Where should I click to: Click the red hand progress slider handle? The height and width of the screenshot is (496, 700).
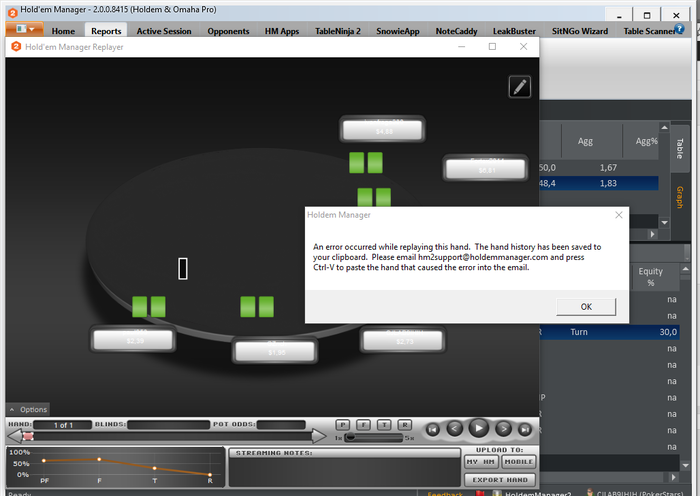click(x=28, y=436)
